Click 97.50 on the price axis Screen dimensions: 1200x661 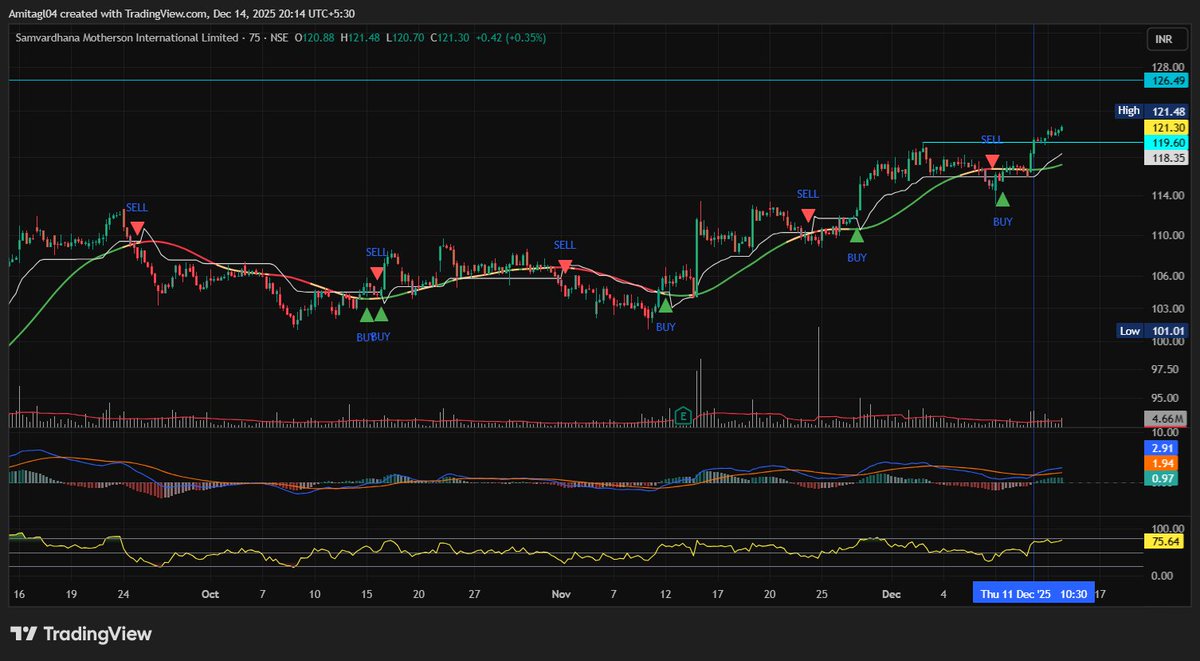(1166, 370)
